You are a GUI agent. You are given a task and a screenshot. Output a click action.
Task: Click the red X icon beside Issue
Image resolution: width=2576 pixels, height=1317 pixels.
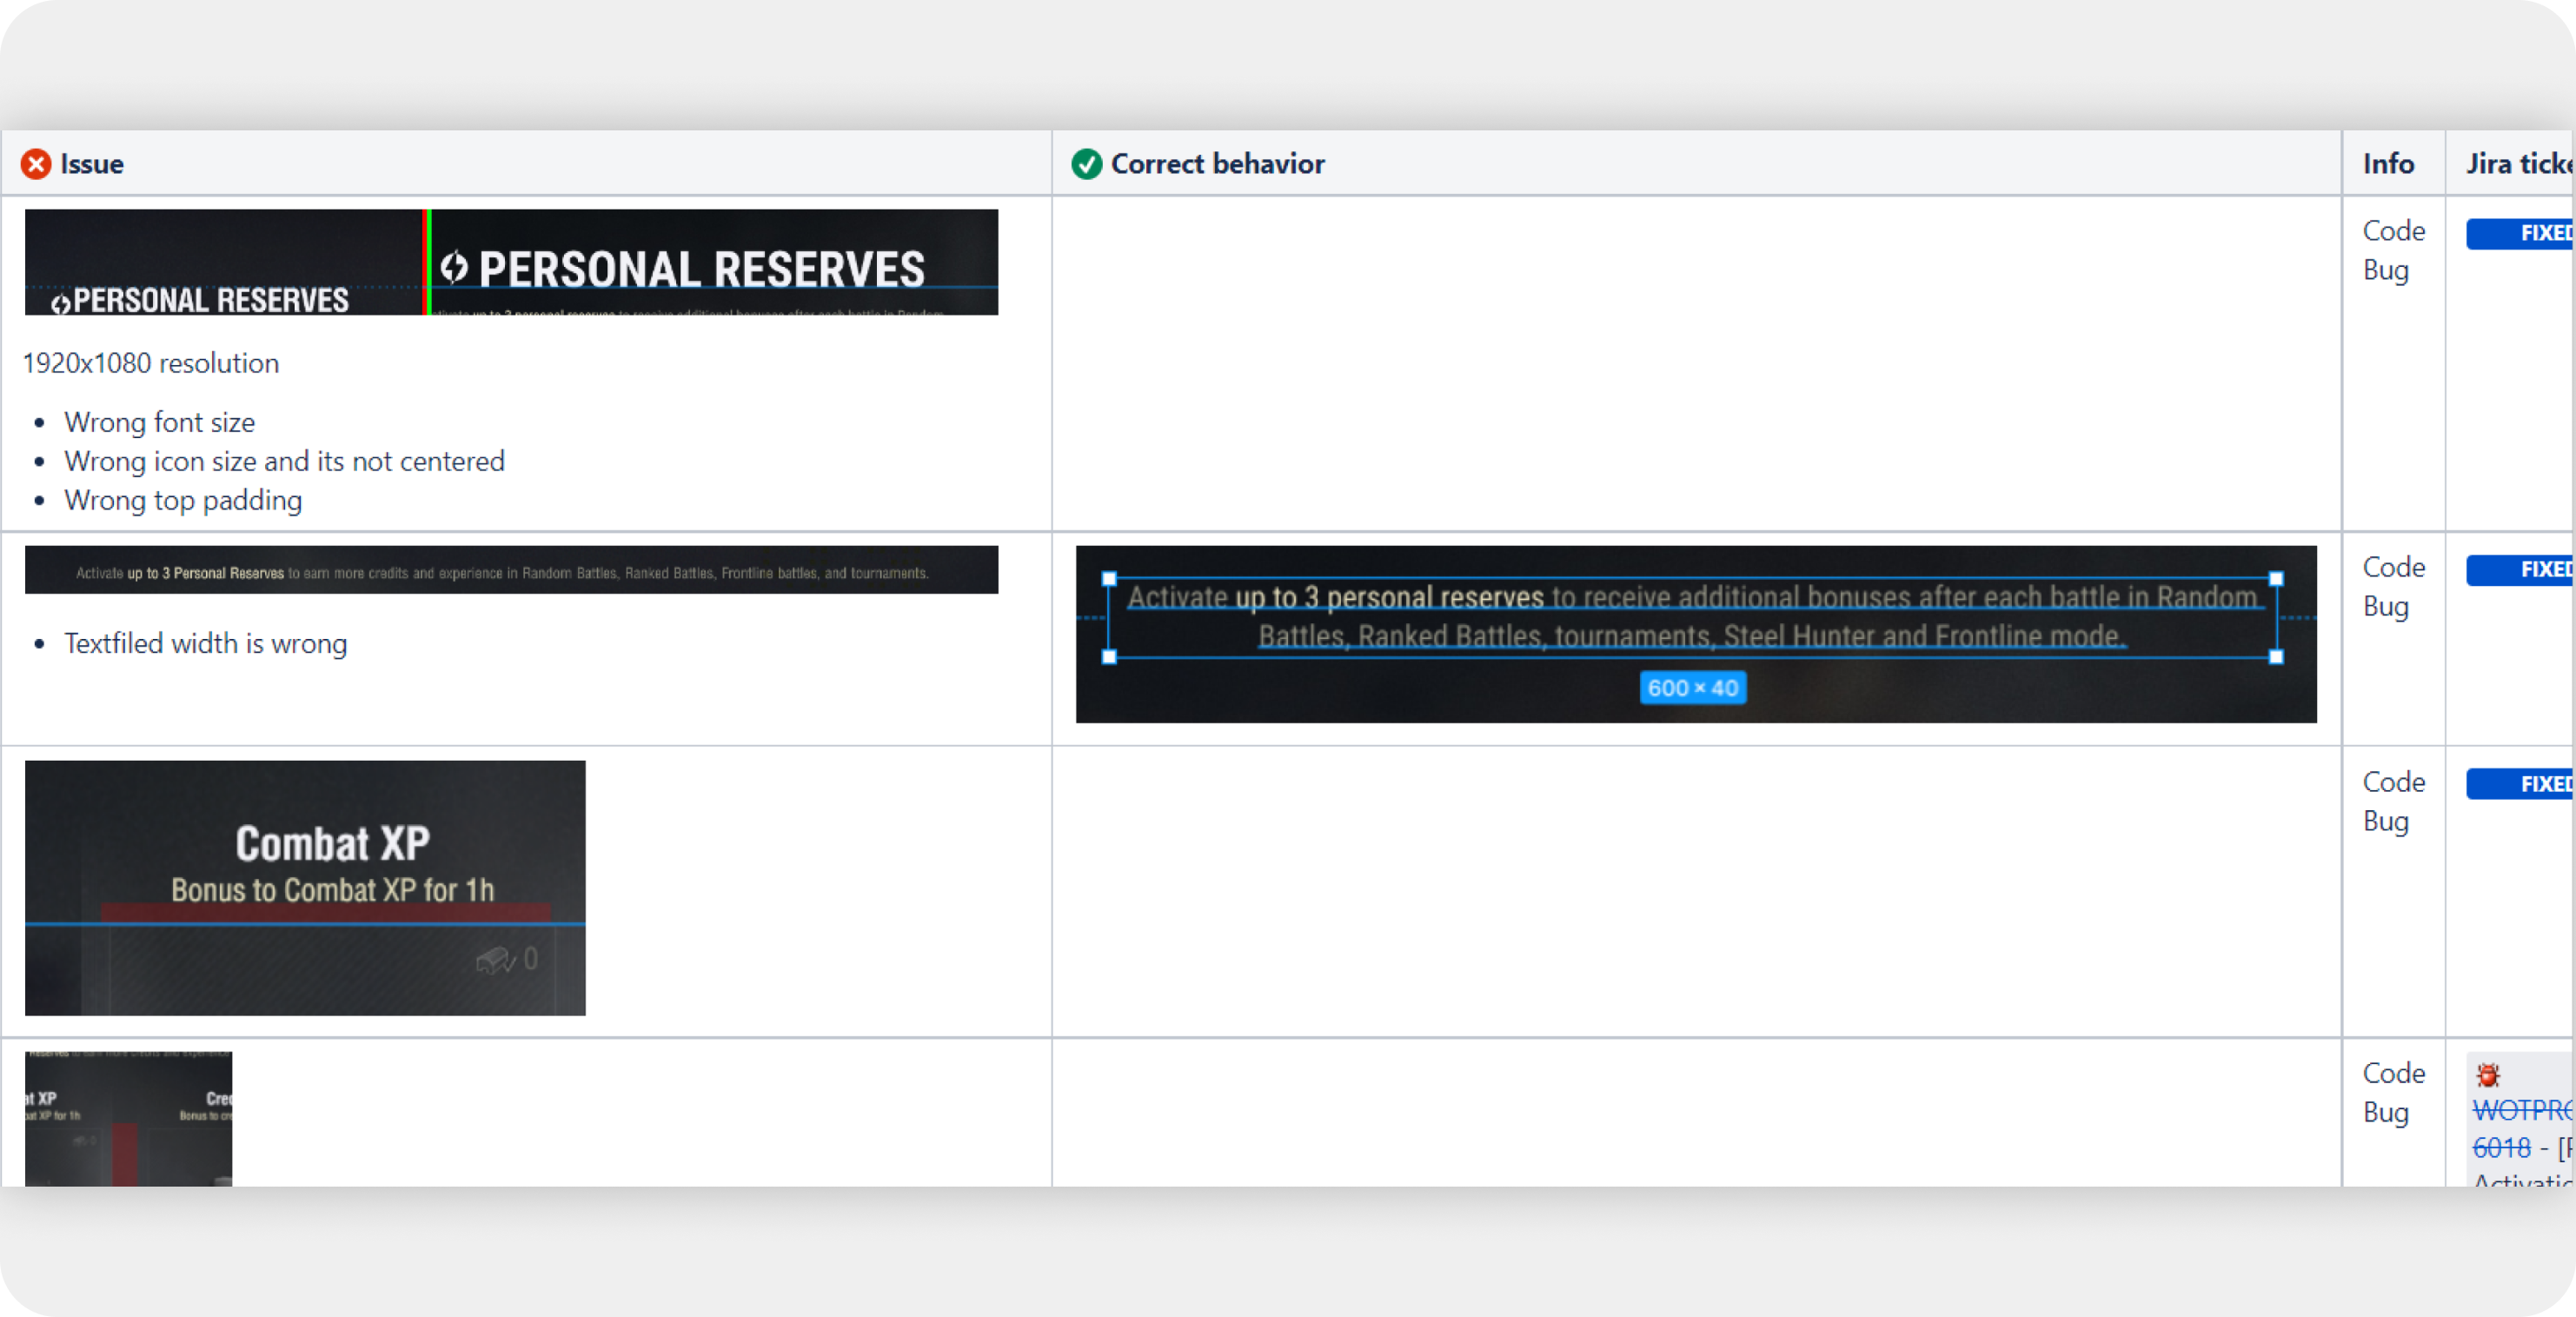click(36, 164)
